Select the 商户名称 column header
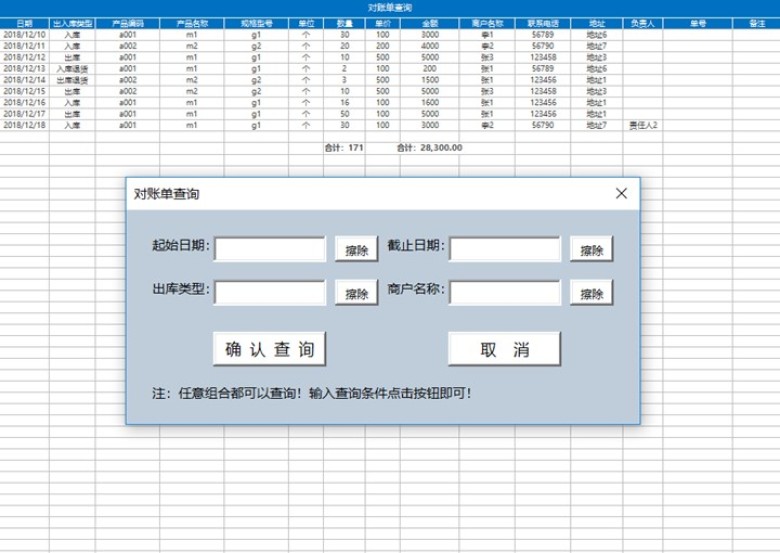This screenshot has width=780, height=553. 487,23
